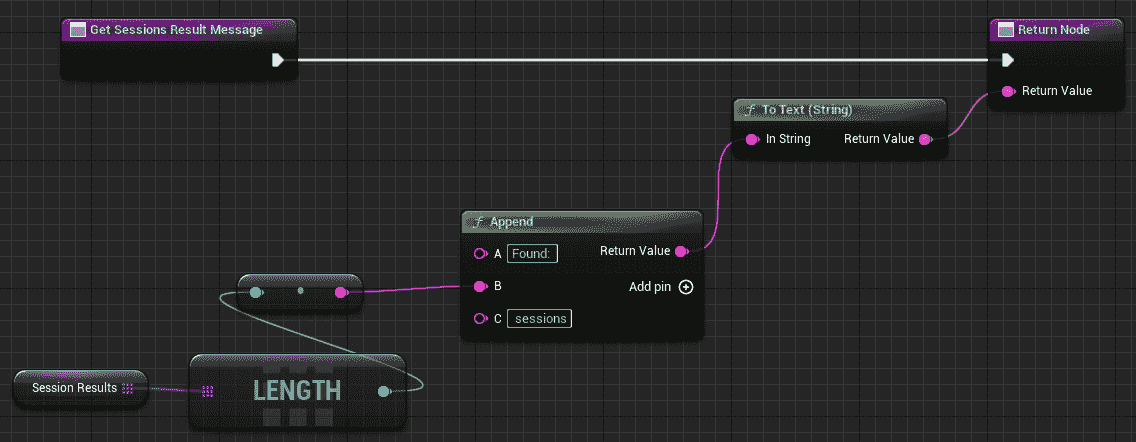Click the conversion node's integer input pin
Viewport: 1136px width, 442px height.
(256, 292)
